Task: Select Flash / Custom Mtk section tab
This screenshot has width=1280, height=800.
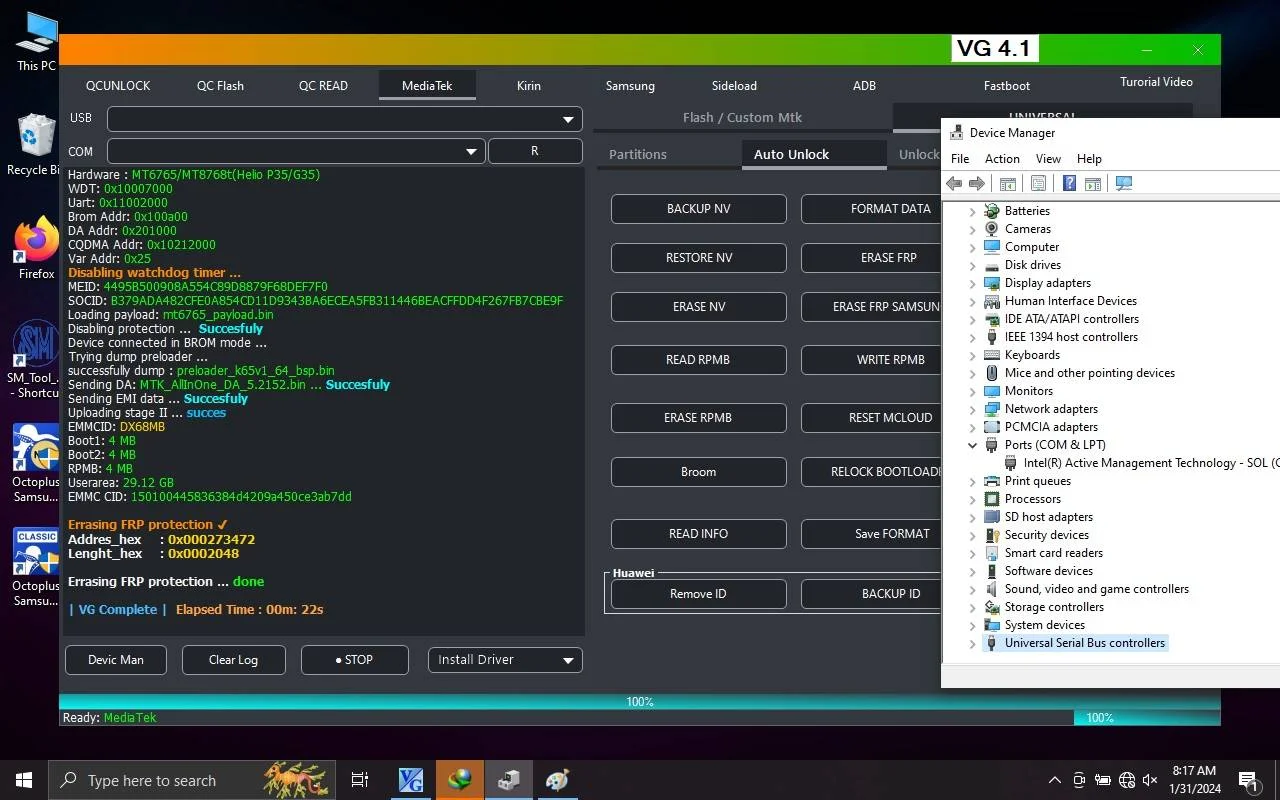Action: click(x=742, y=118)
